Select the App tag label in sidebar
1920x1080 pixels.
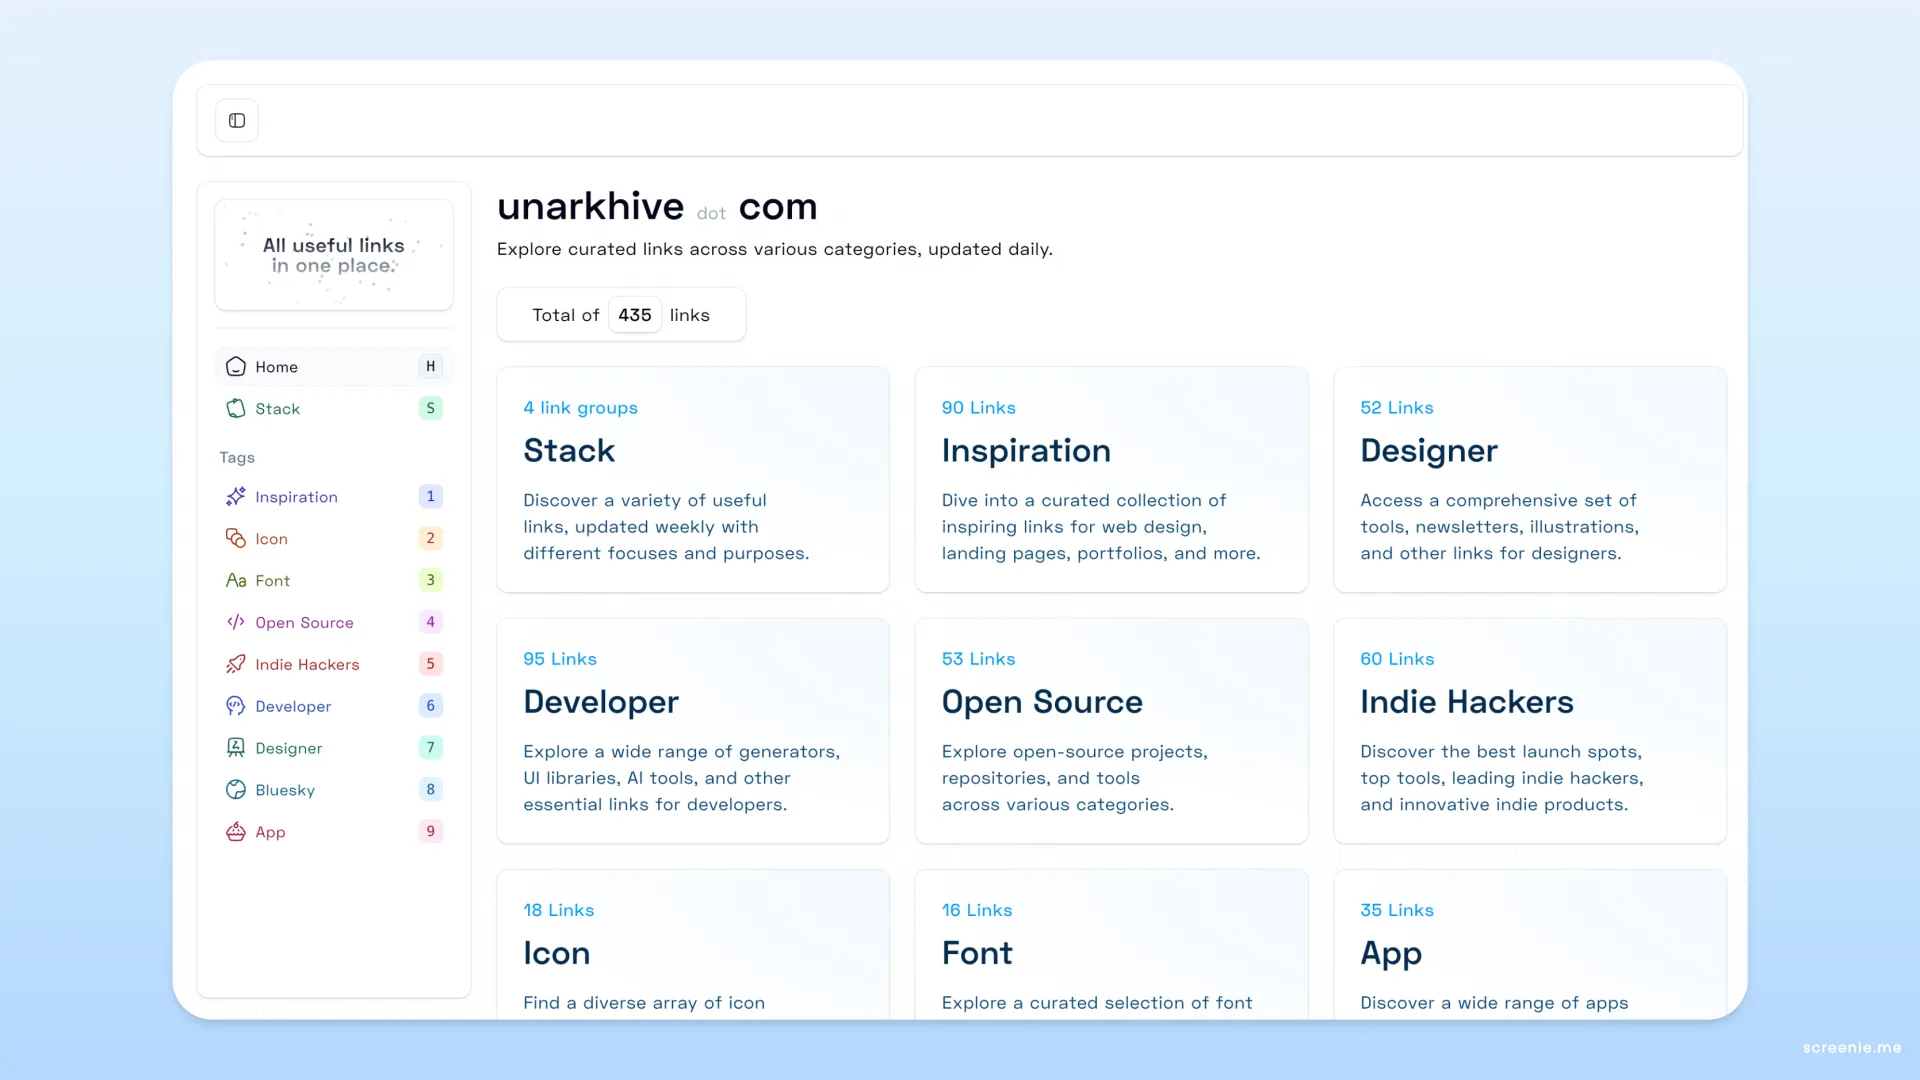coord(270,832)
